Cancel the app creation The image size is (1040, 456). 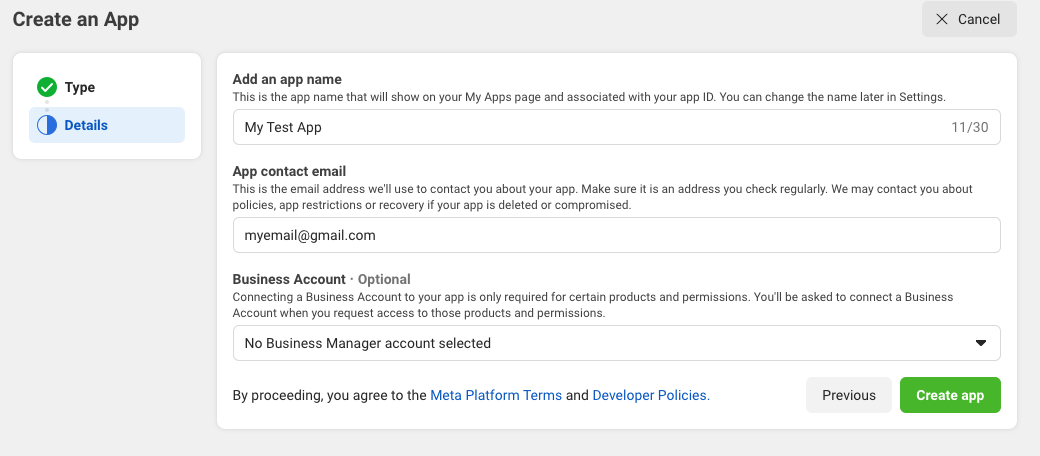coord(969,19)
